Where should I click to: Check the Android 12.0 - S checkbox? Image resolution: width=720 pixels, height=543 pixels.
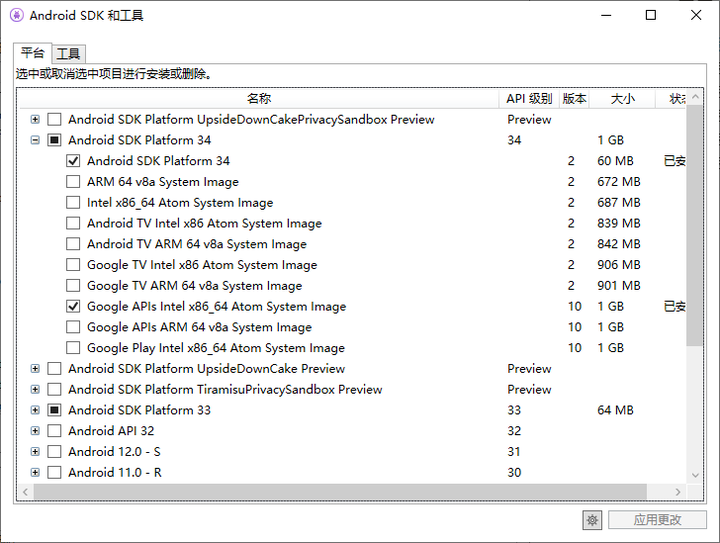54,452
